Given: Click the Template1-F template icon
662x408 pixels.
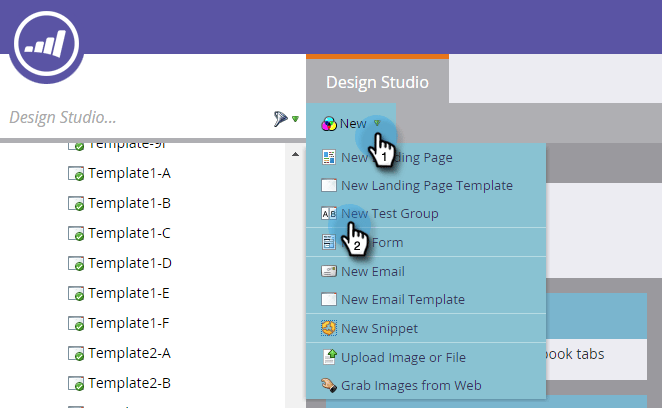Looking at the screenshot, I should point(76,324).
